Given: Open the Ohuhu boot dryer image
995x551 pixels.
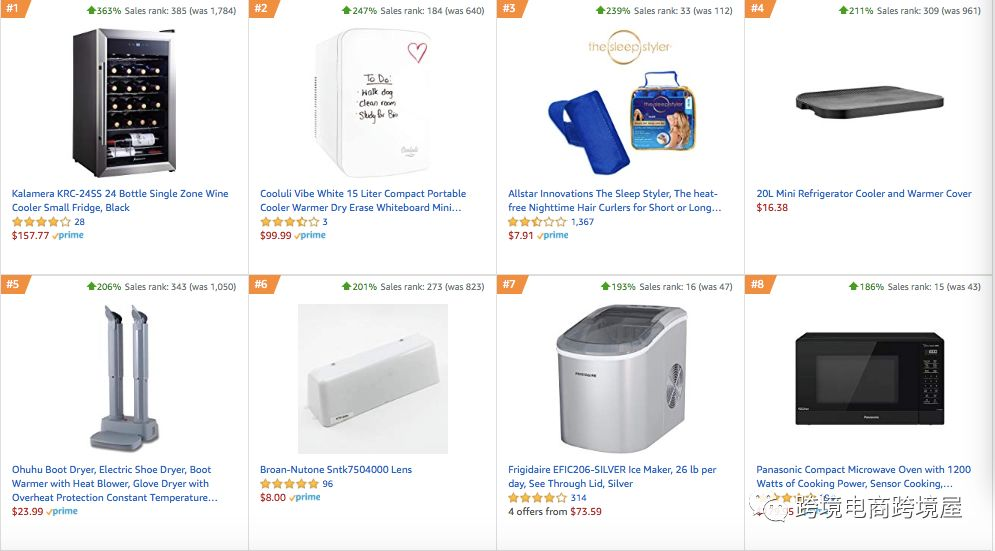Looking at the screenshot, I should 124,378.
